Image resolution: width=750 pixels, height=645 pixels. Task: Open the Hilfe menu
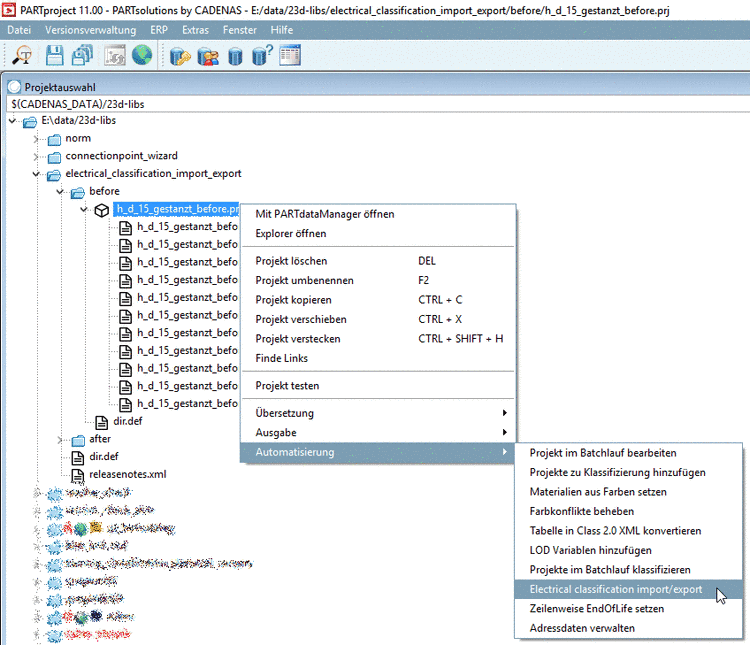[x=282, y=30]
